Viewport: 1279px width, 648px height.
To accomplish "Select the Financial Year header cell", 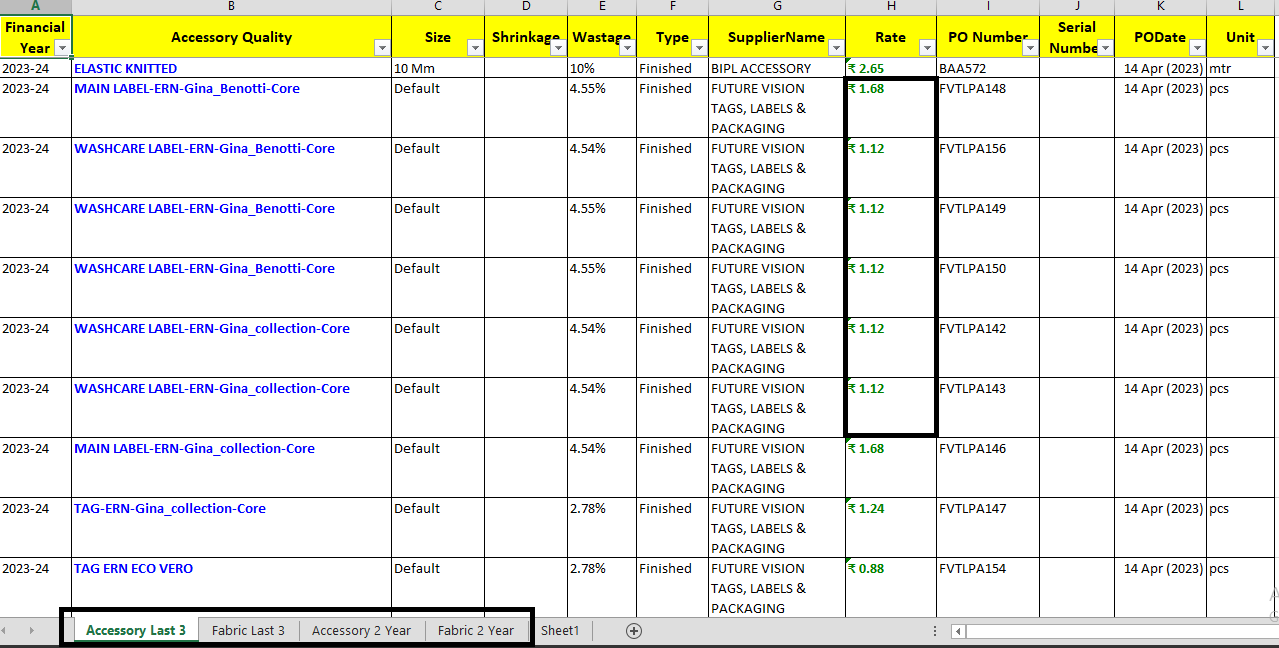I will 36,37.
